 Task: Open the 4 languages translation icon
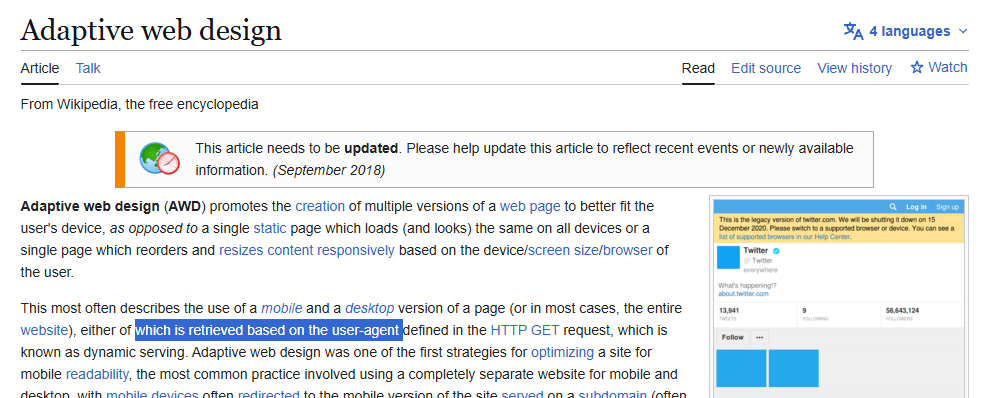tap(853, 31)
